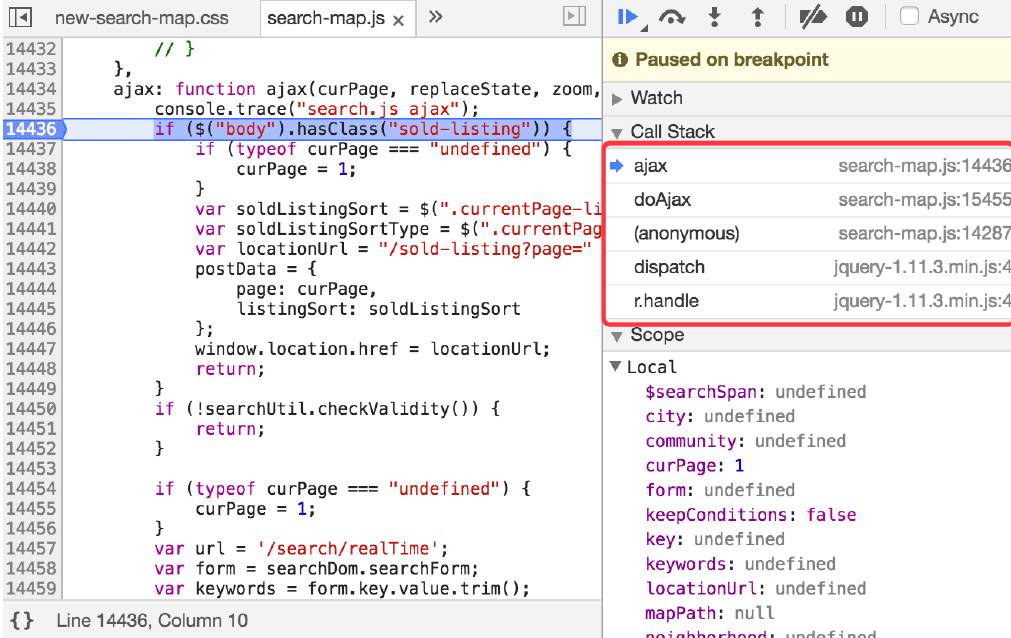Open search-map.js:15455 source link
The image size is (1011, 638).
pos(924,200)
